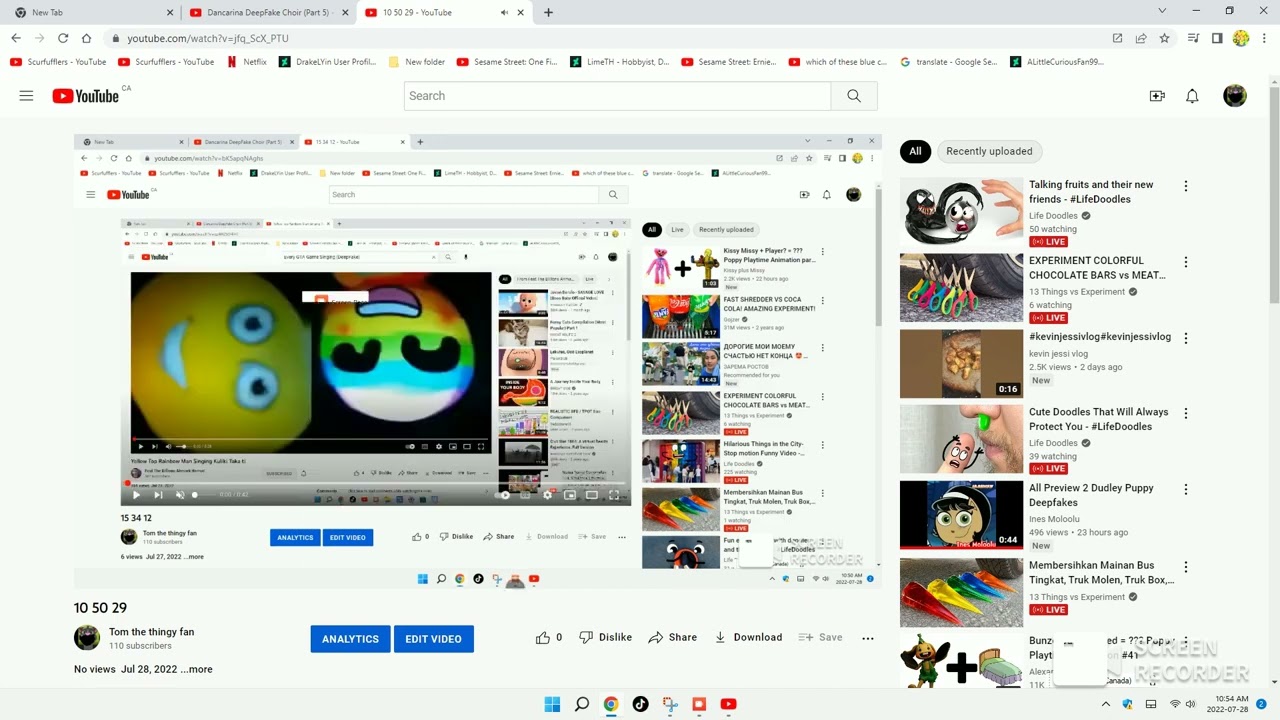
Task: Open options menu for Talking fruits video
Action: click(x=1186, y=186)
